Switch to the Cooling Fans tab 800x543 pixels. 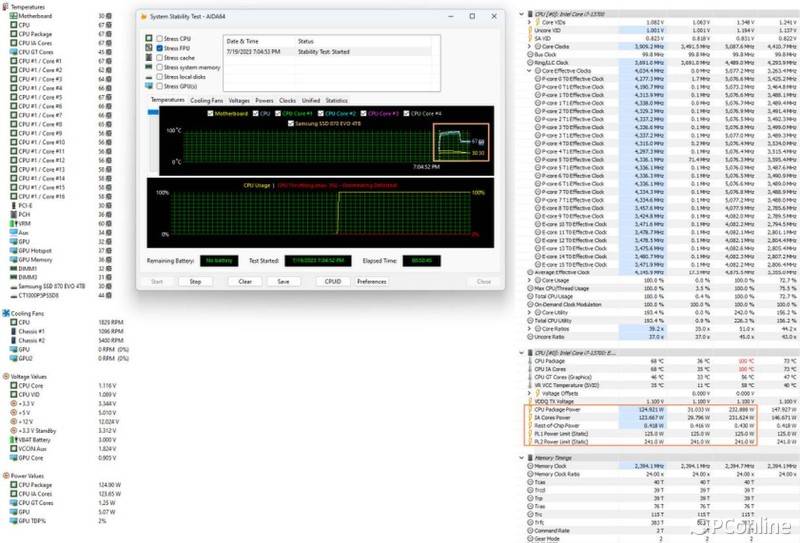point(207,101)
